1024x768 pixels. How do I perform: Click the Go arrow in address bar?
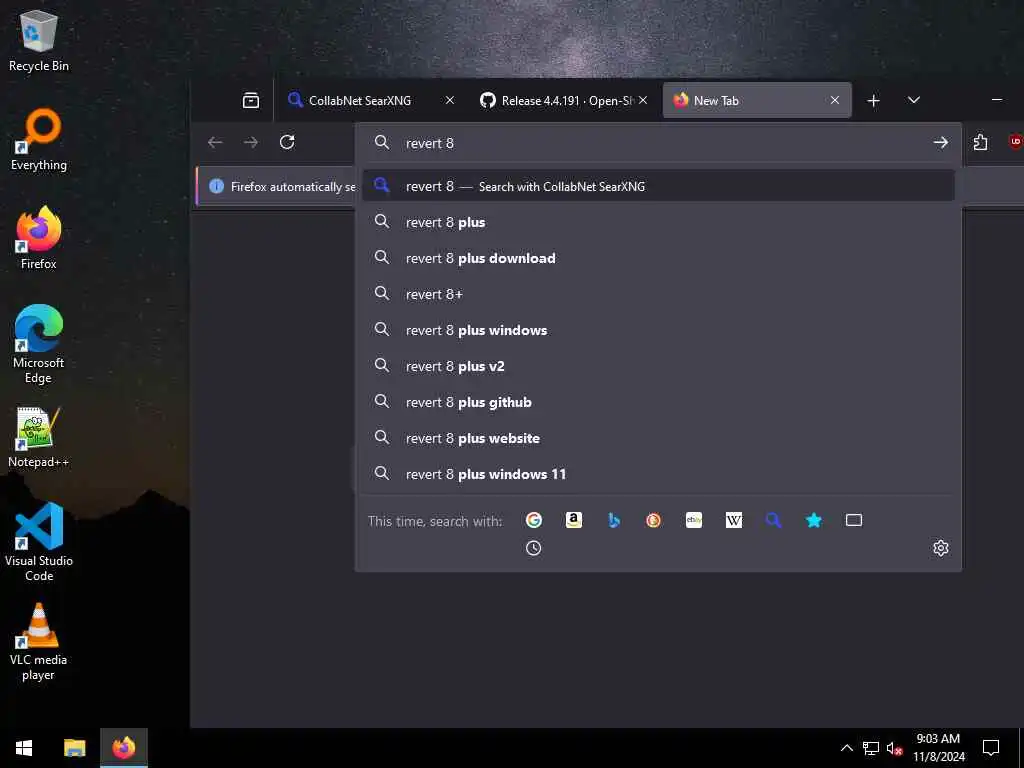[x=940, y=142]
